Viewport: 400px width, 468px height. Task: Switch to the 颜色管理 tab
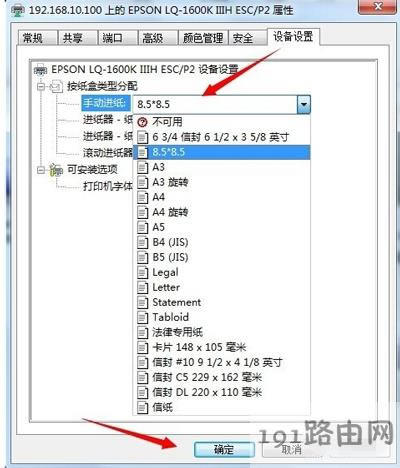(203, 38)
